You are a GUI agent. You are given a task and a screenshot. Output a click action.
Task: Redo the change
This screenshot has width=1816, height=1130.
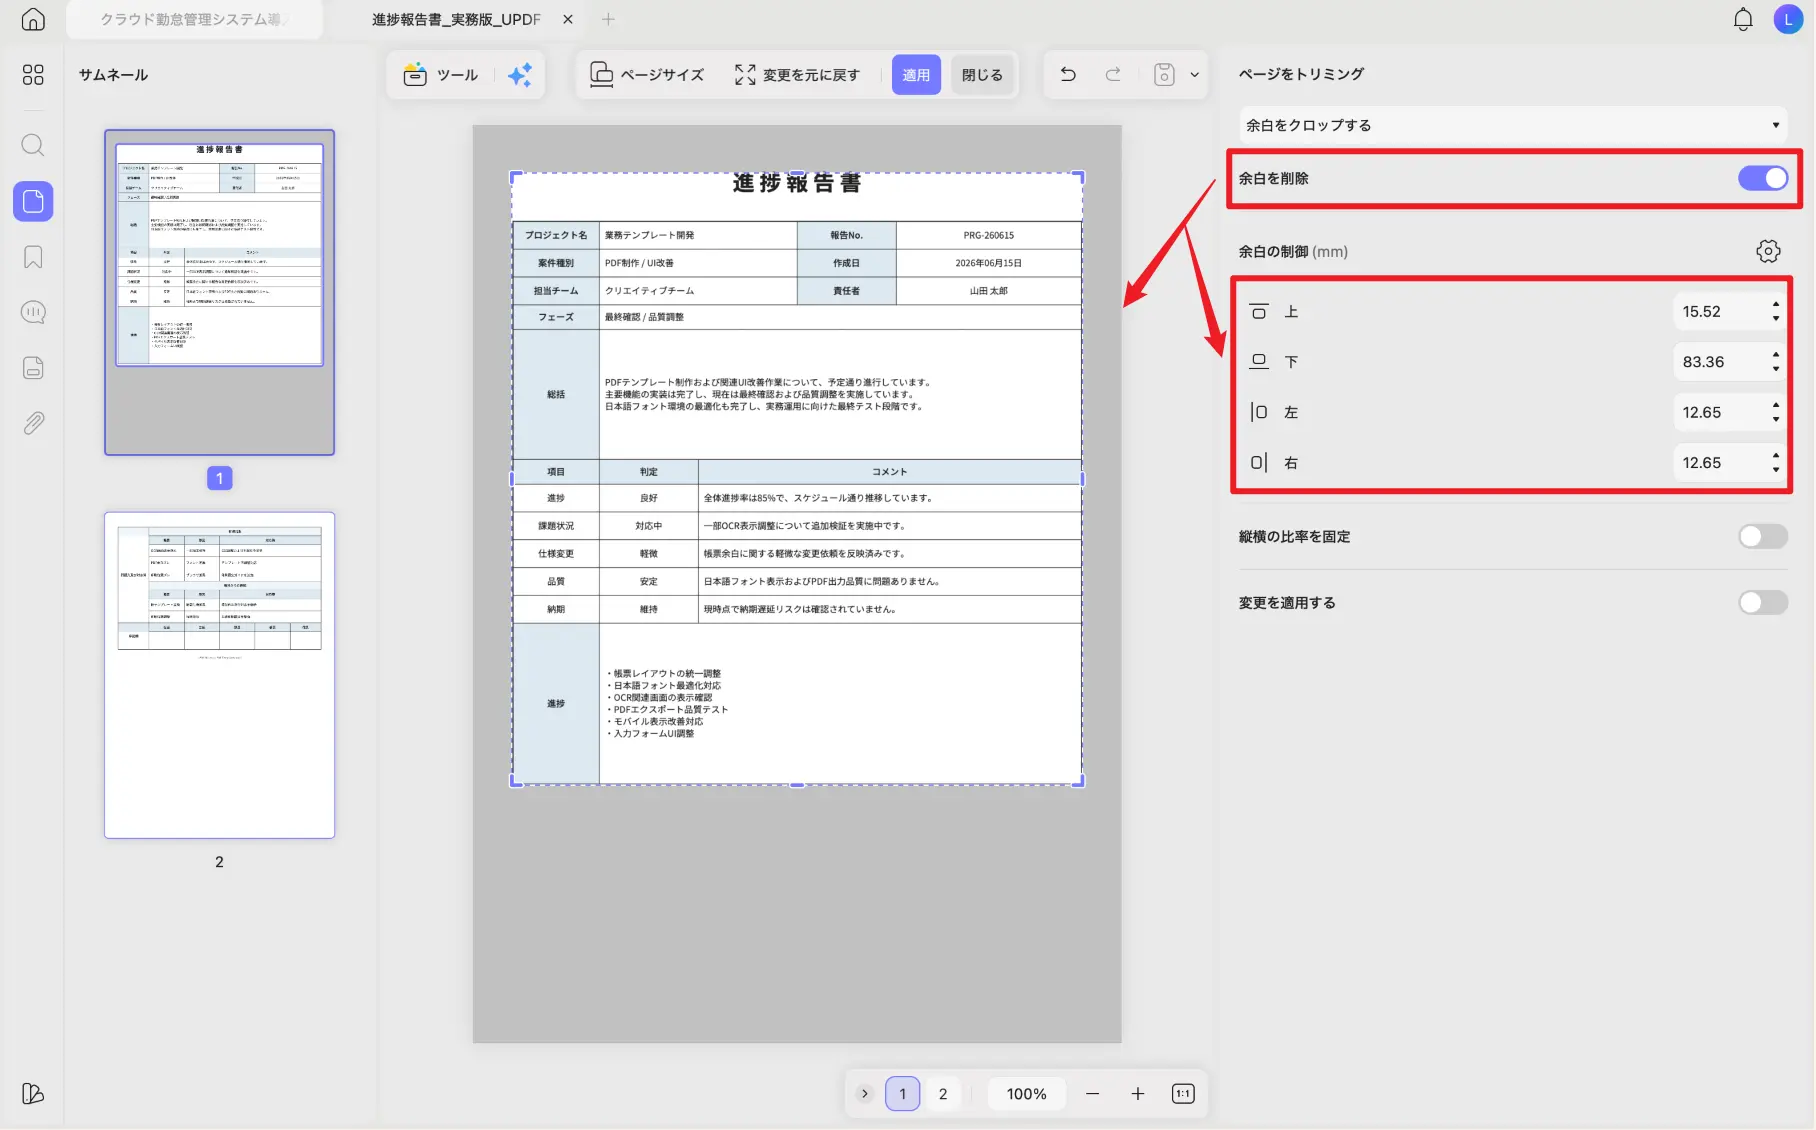coord(1113,74)
